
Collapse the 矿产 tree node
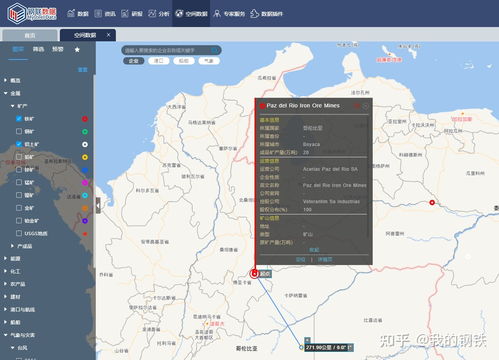coord(13,106)
